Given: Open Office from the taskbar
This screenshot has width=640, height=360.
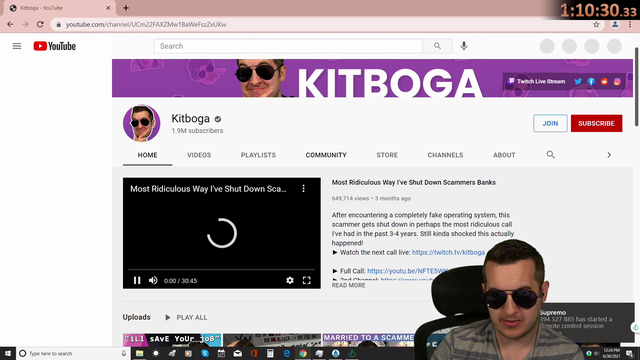Looking at the screenshot, I should 254,353.
